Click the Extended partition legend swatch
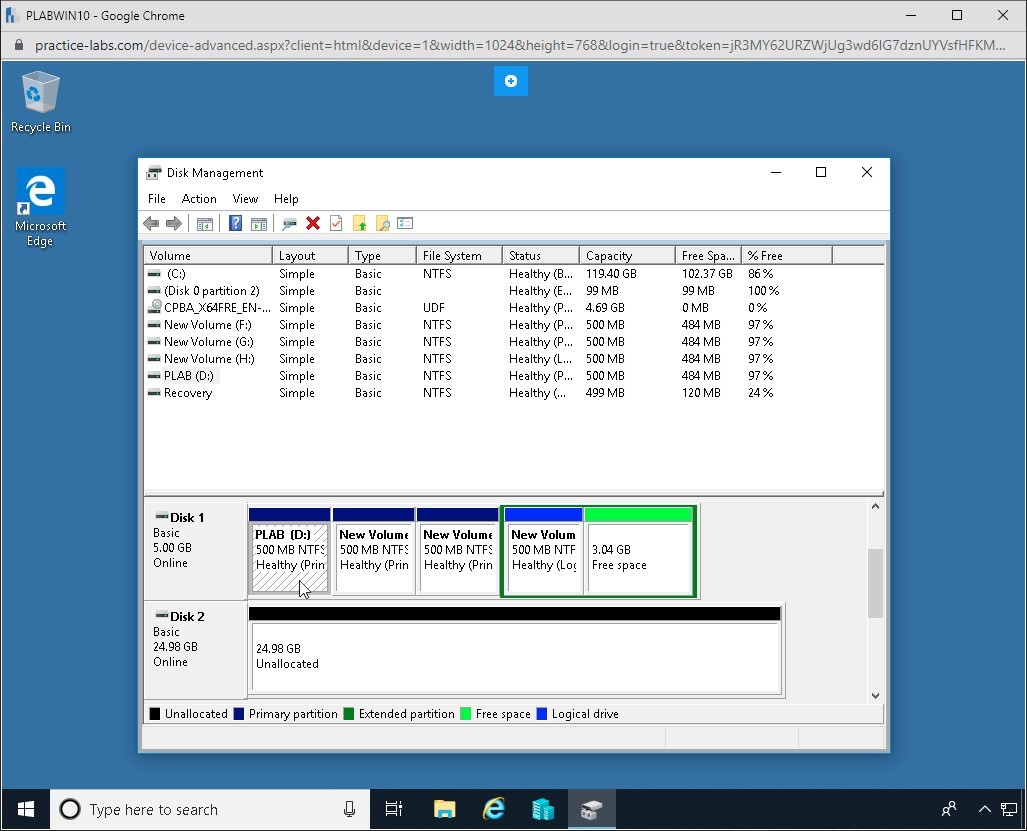Image resolution: width=1027 pixels, height=831 pixels. (x=349, y=714)
